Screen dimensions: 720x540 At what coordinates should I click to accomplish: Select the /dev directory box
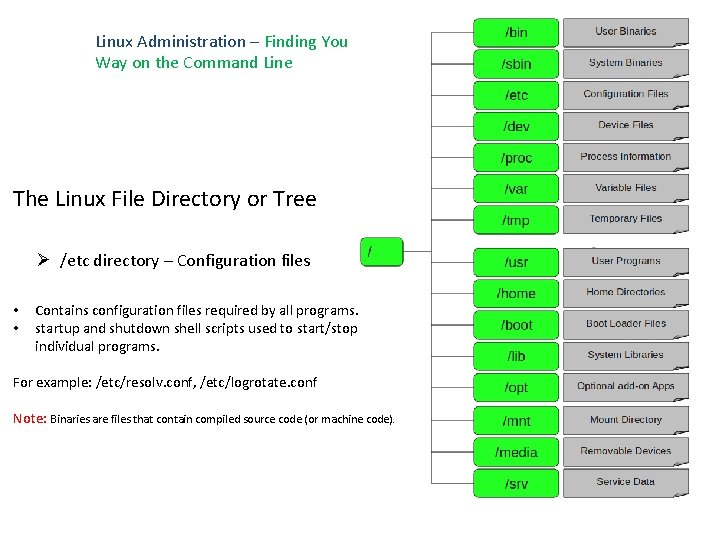(x=516, y=126)
